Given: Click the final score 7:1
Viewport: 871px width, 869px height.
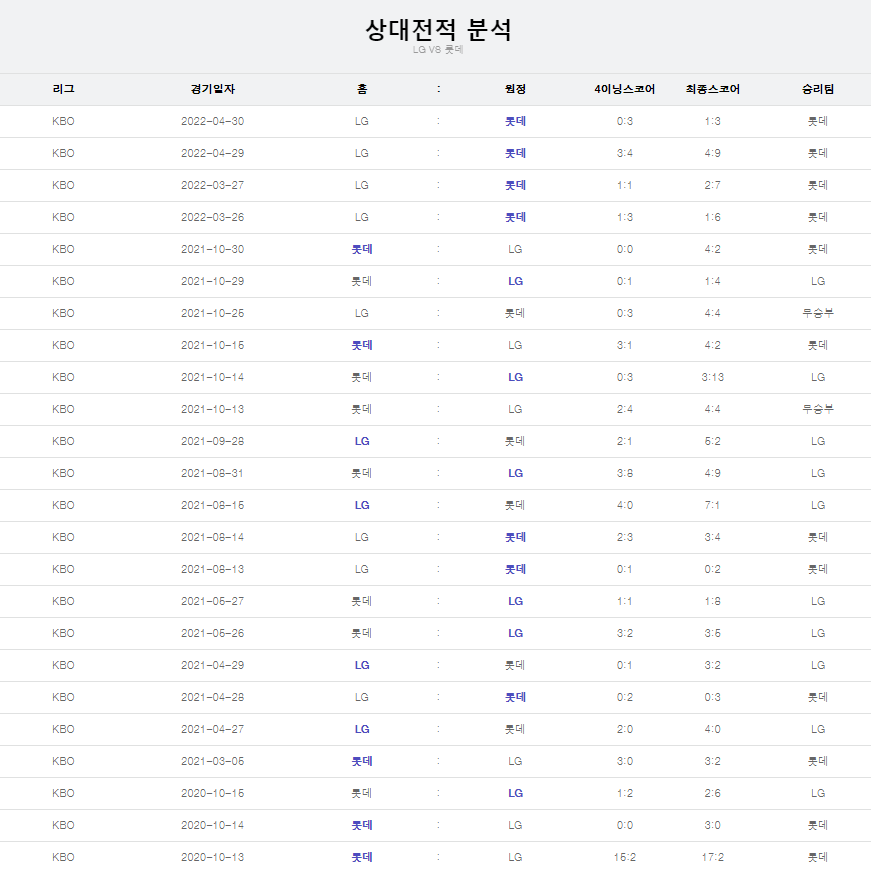Looking at the screenshot, I should [x=712, y=505].
